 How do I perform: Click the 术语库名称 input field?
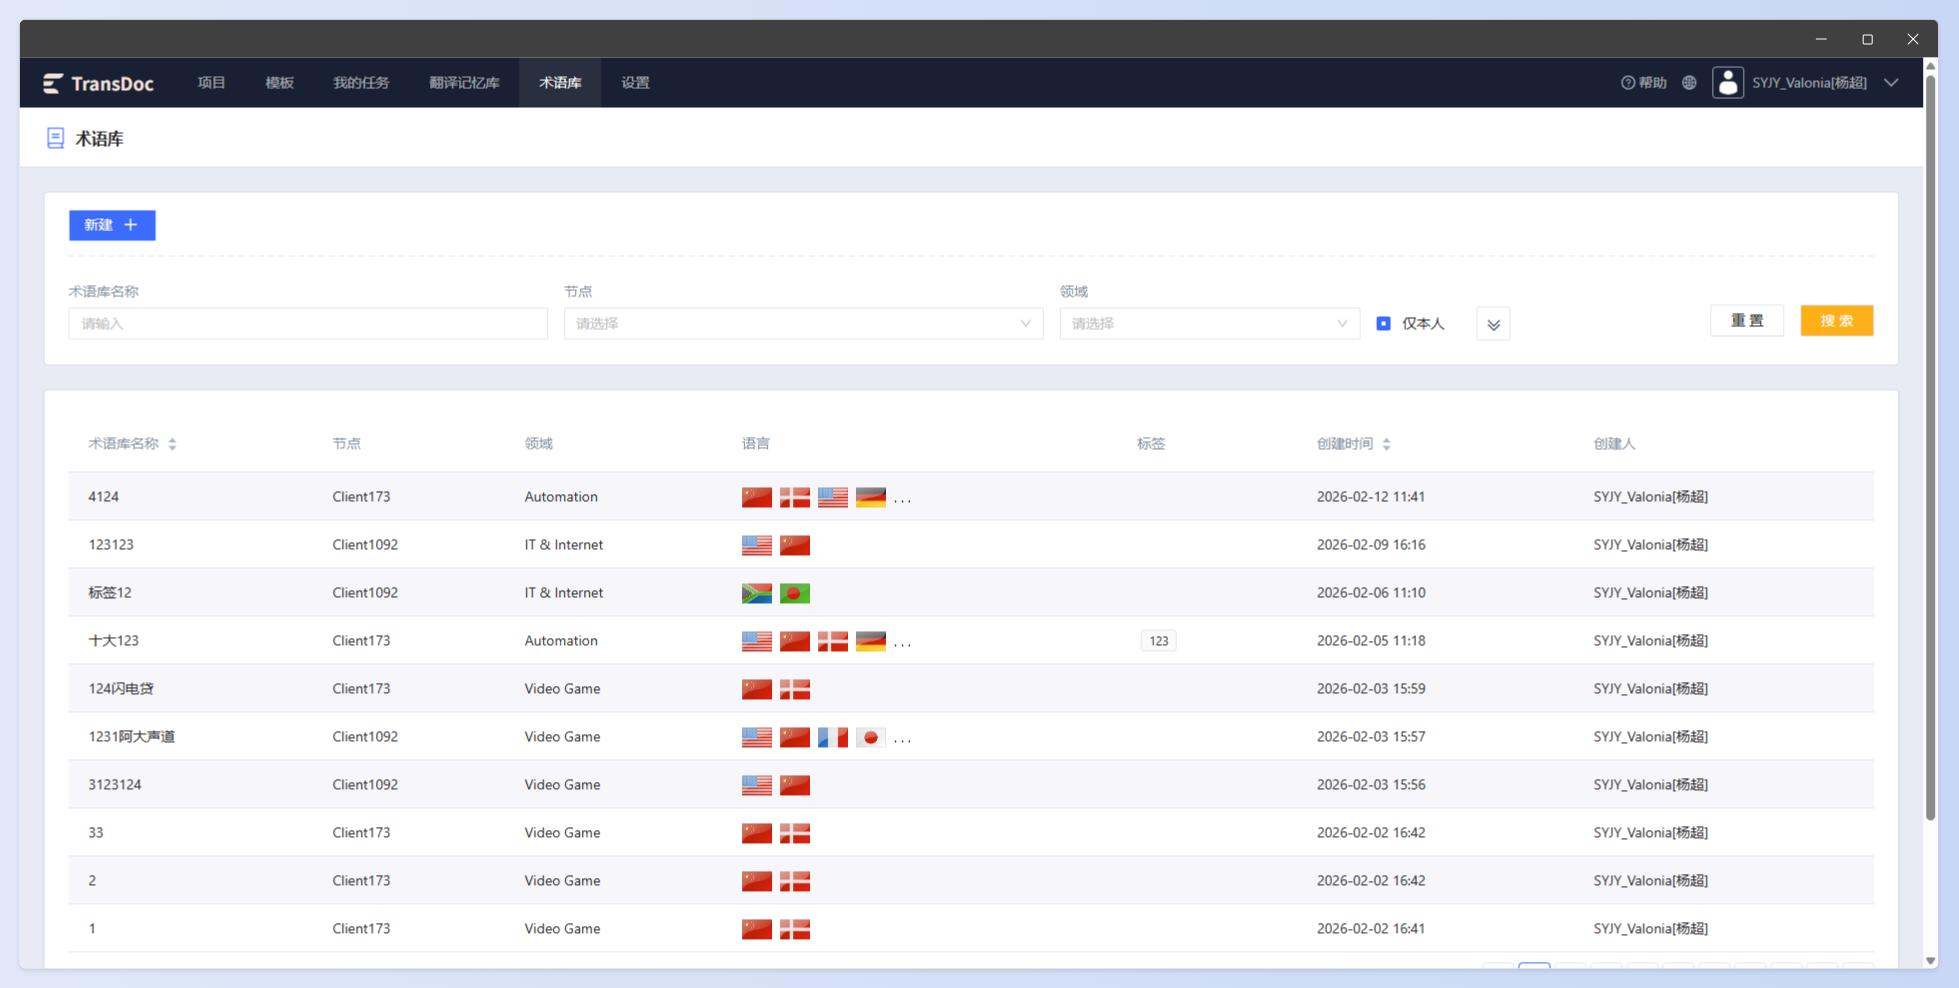point(308,323)
